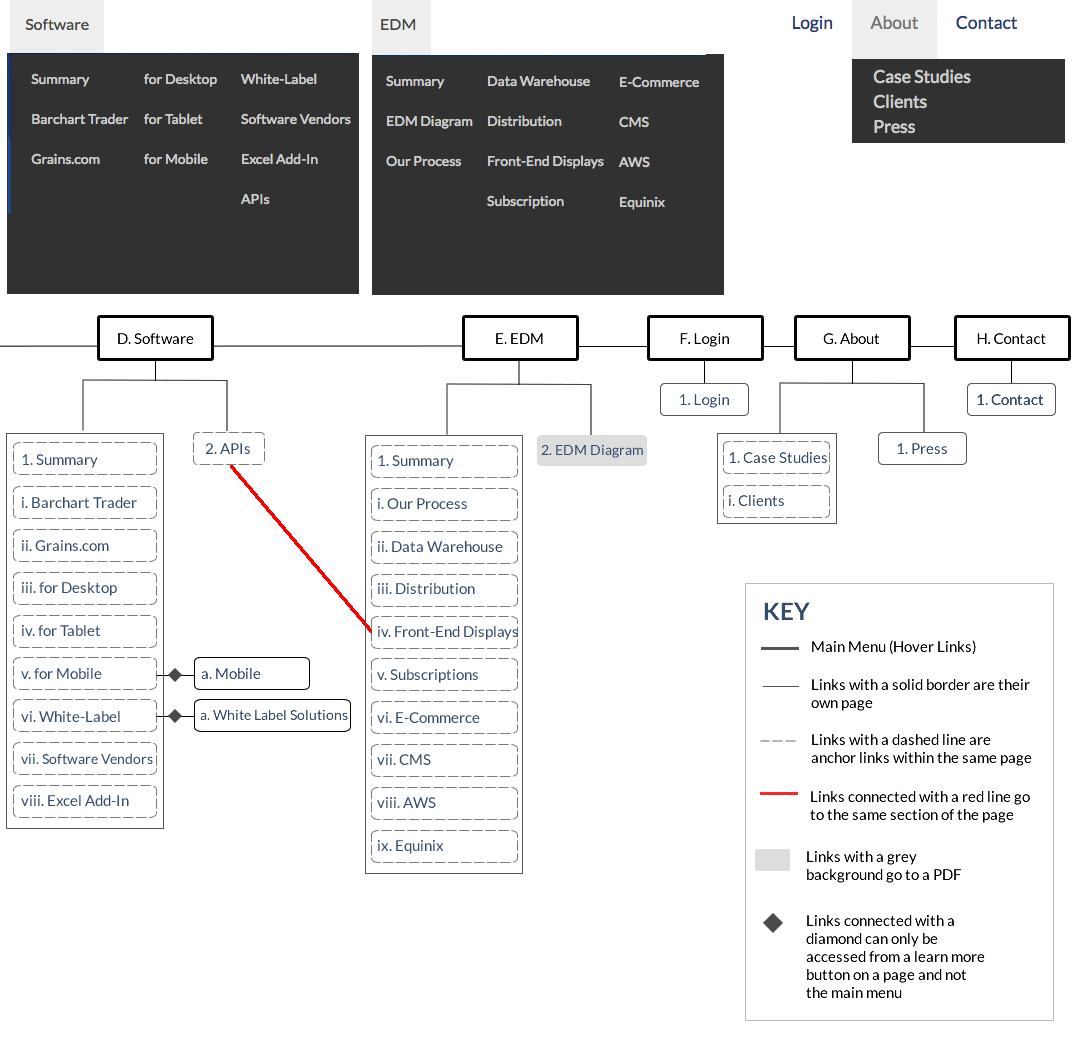1079x1049 pixels.
Task: Expand the About menu in the top navigation
Action: click(894, 24)
